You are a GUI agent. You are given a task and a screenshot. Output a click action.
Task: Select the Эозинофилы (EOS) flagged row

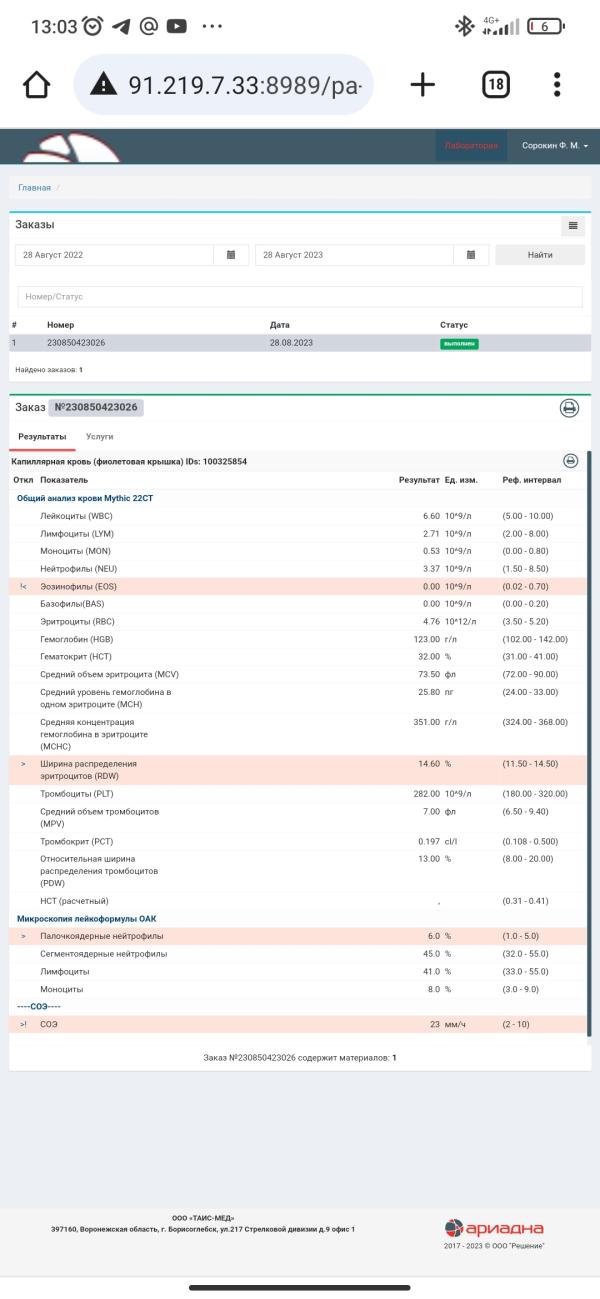[300, 587]
